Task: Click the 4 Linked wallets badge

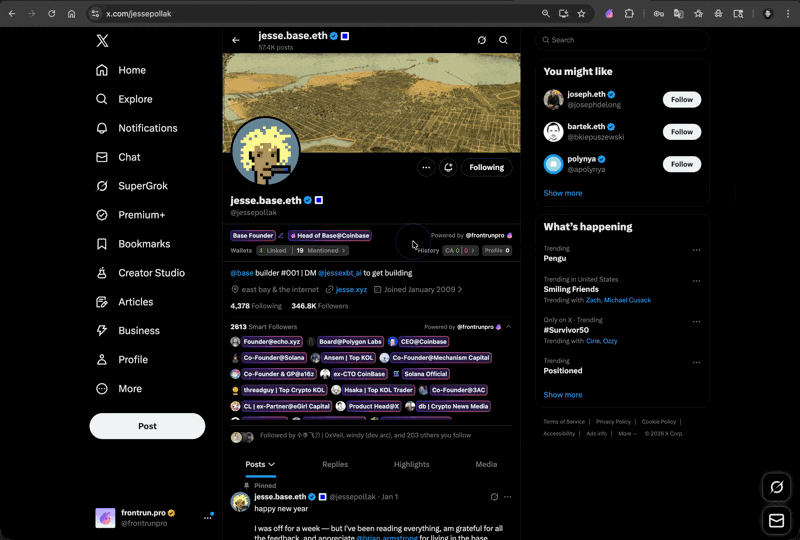Action: click(x=273, y=251)
